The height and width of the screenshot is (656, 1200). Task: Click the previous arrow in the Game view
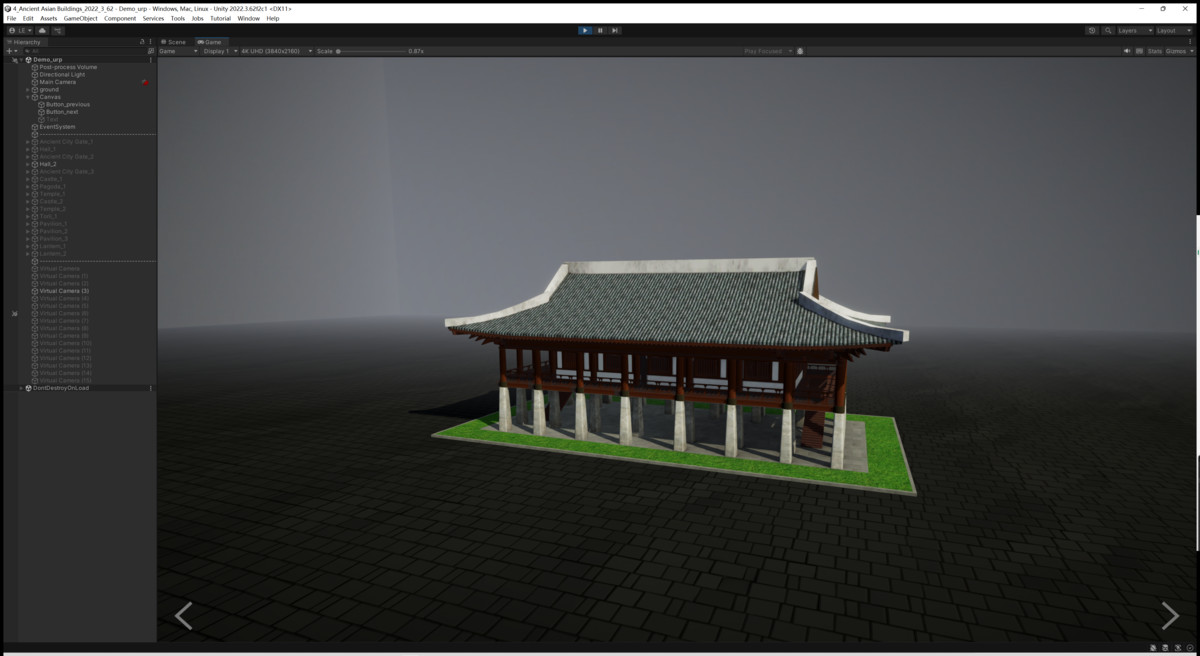pyautogui.click(x=185, y=616)
